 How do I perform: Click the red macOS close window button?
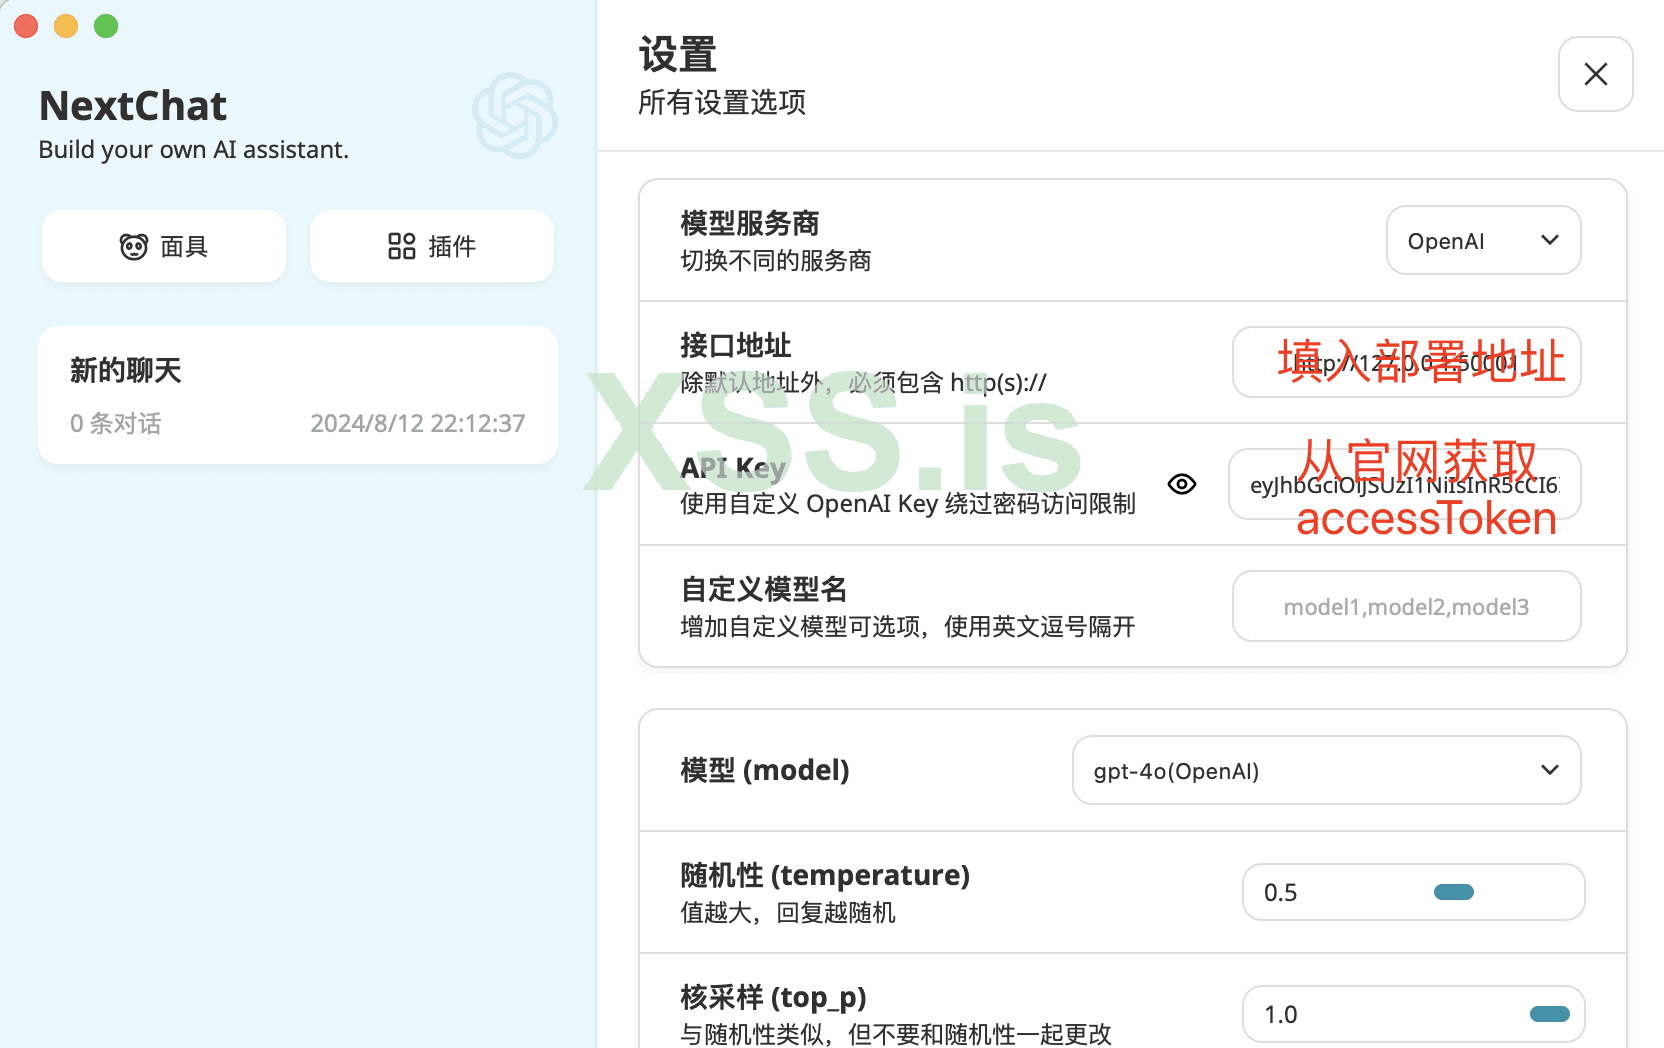click(x=26, y=26)
